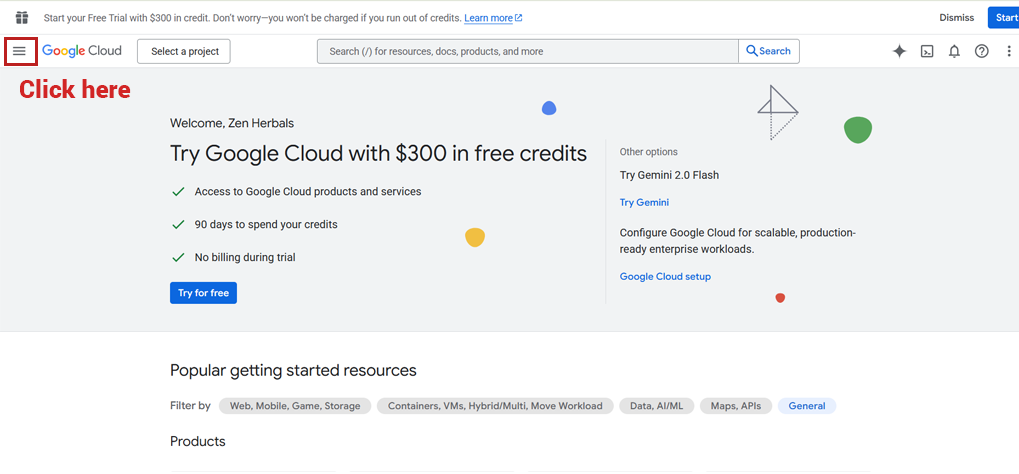This screenshot has height=474, width=1019.
Task: Click 'No billing during trial' text
Action: [245, 257]
